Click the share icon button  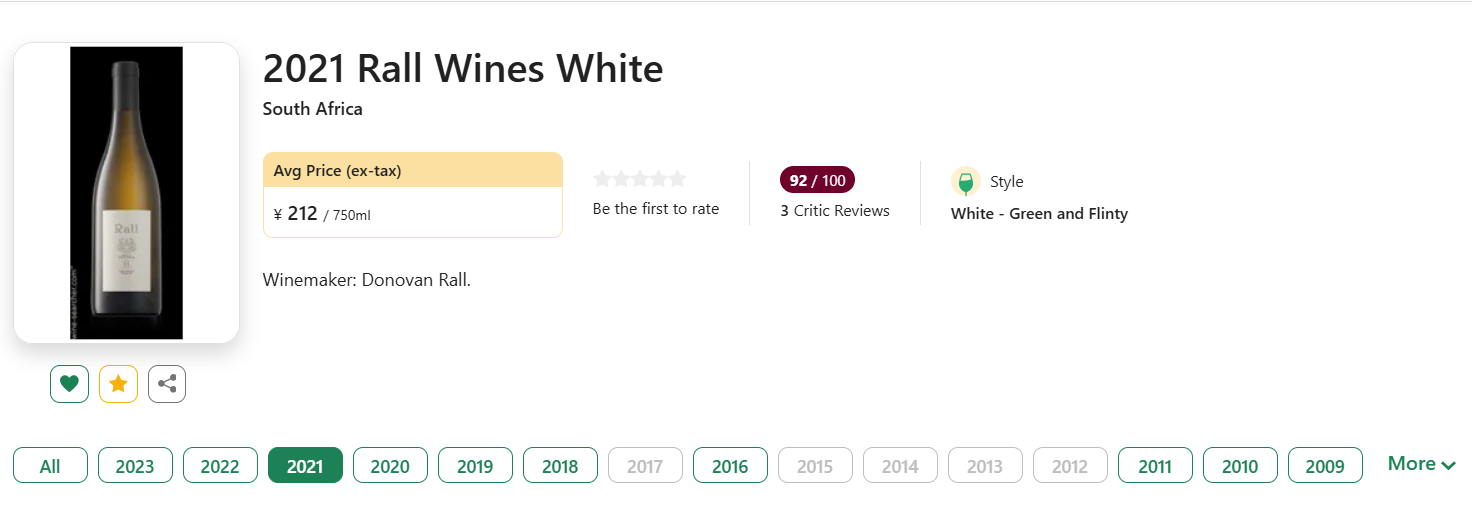(x=167, y=384)
